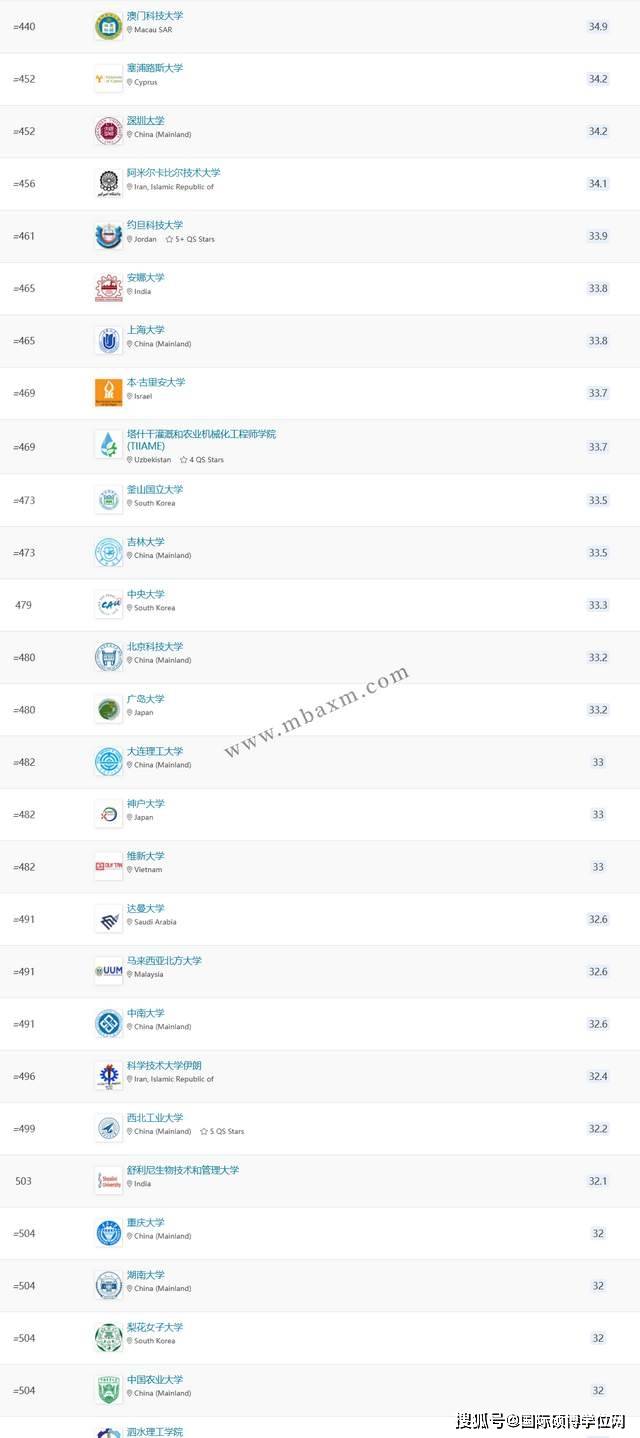The height and width of the screenshot is (1438, 640).
Task: Click the Shoolini University logo
Action: click(108, 1181)
